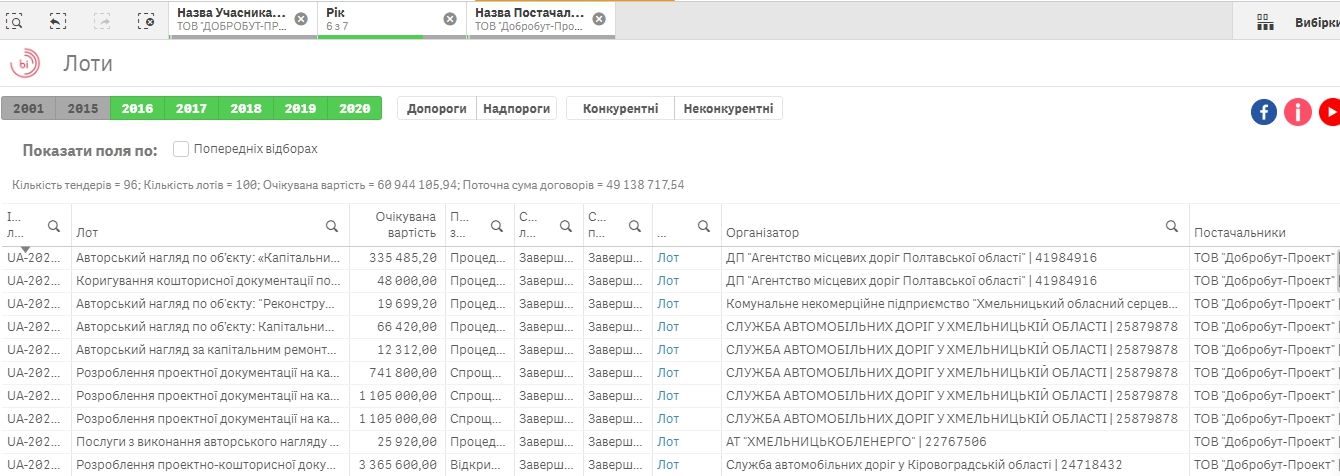
Task: Toggle year 2017 filter
Action: coord(191,108)
